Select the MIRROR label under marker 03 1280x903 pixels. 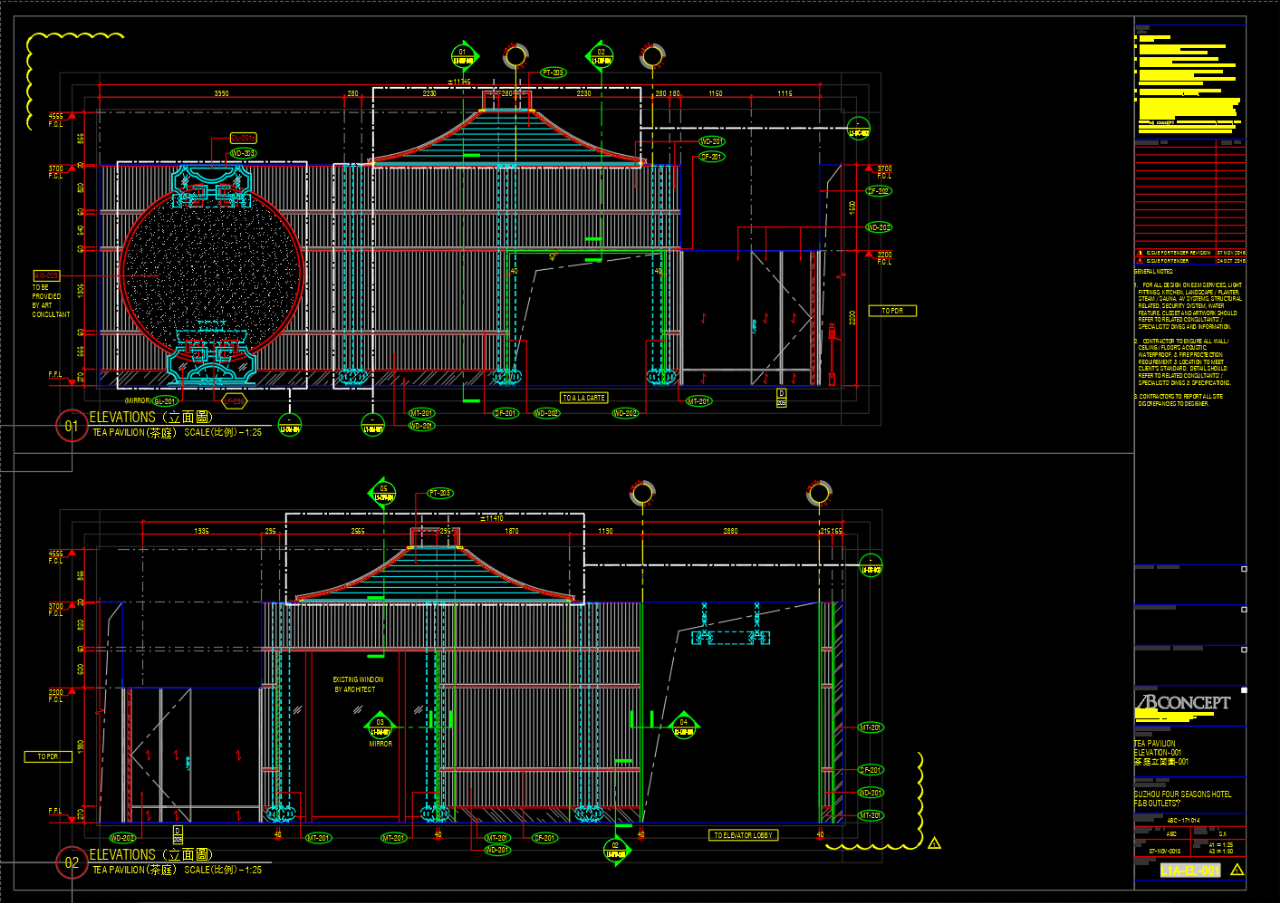pyautogui.click(x=380, y=744)
